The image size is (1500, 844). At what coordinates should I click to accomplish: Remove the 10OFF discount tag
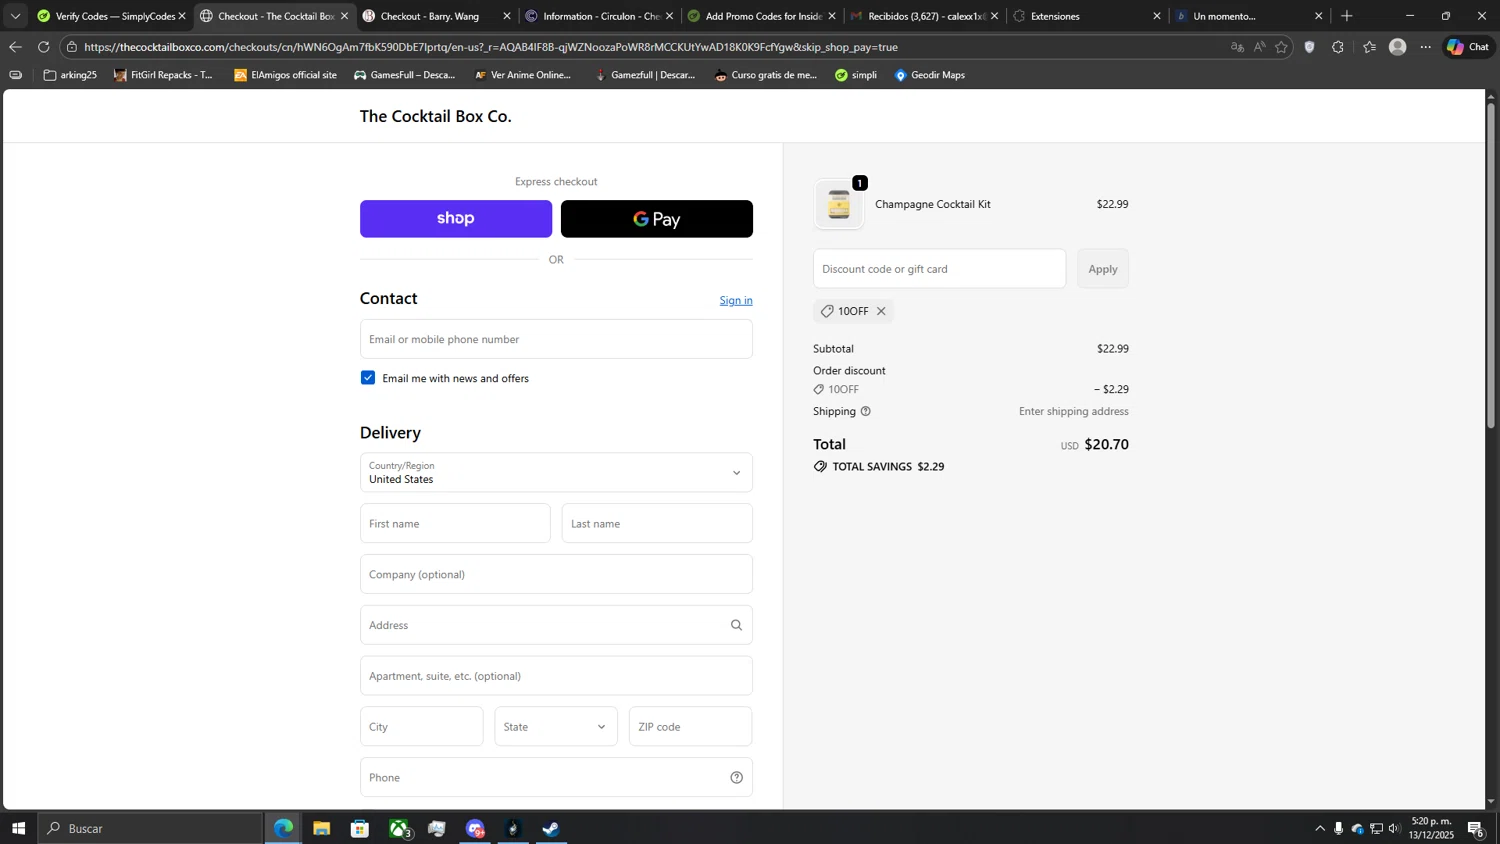[x=881, y=311]
